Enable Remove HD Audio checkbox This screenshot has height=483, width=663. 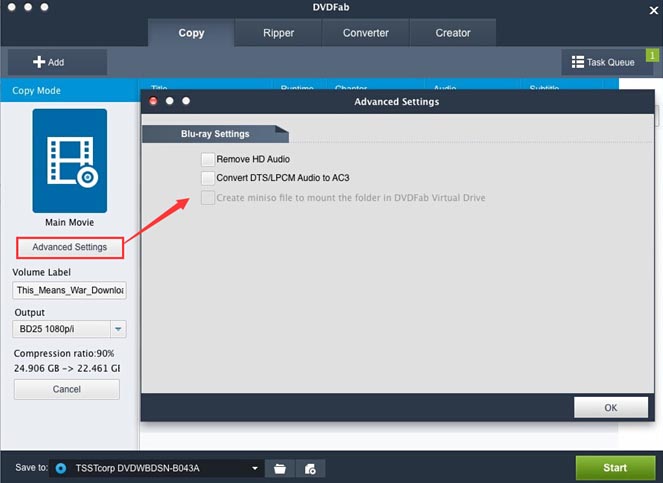pos(208,159)
